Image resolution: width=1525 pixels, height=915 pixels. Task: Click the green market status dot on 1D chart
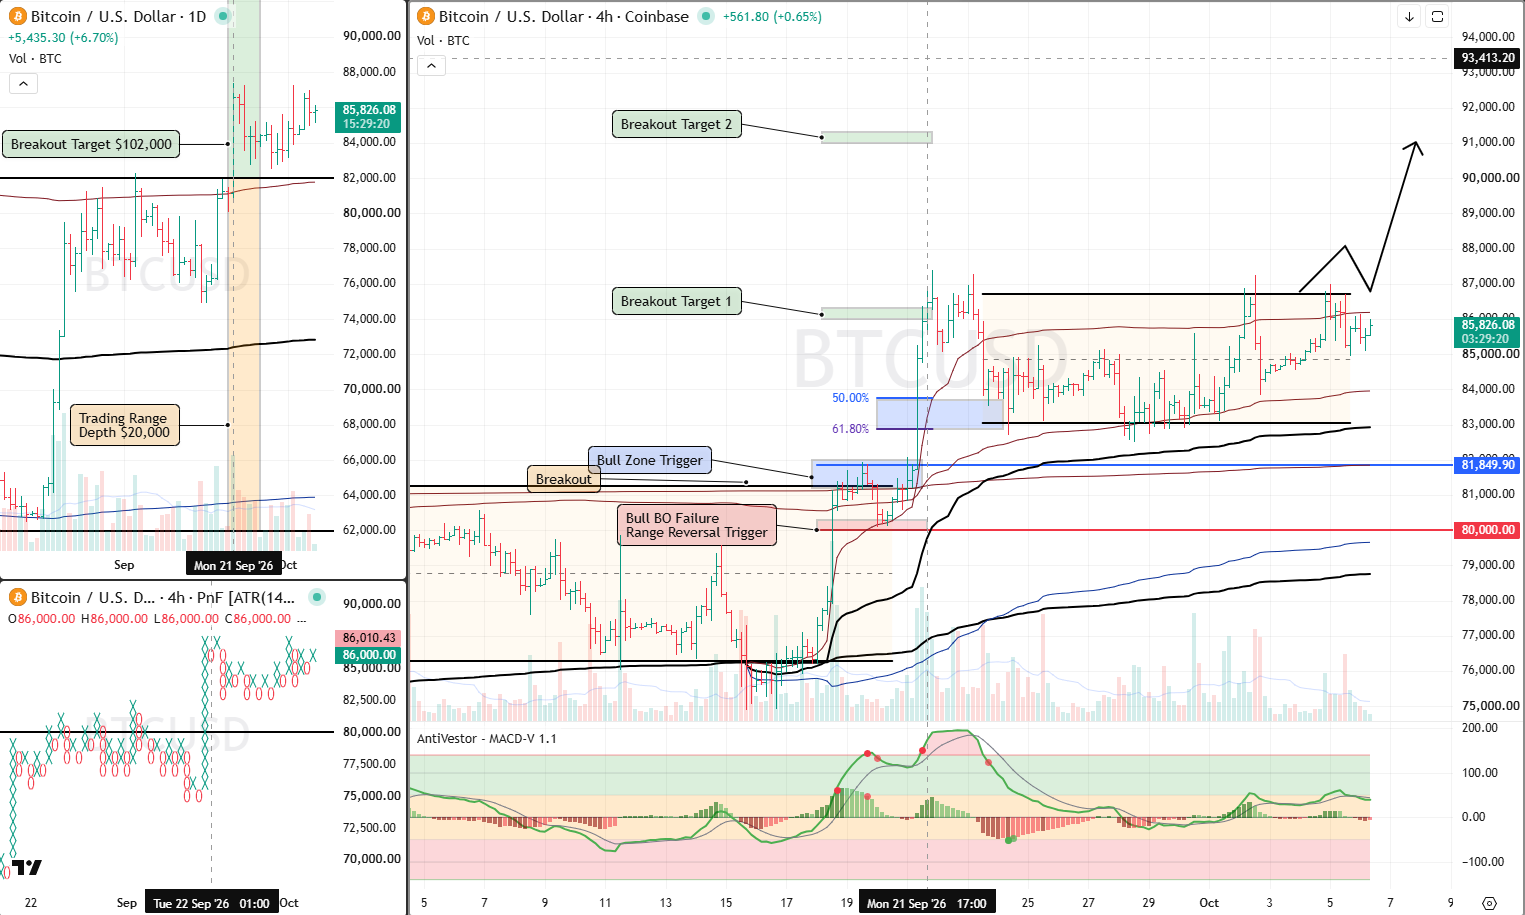click(223, 17)
